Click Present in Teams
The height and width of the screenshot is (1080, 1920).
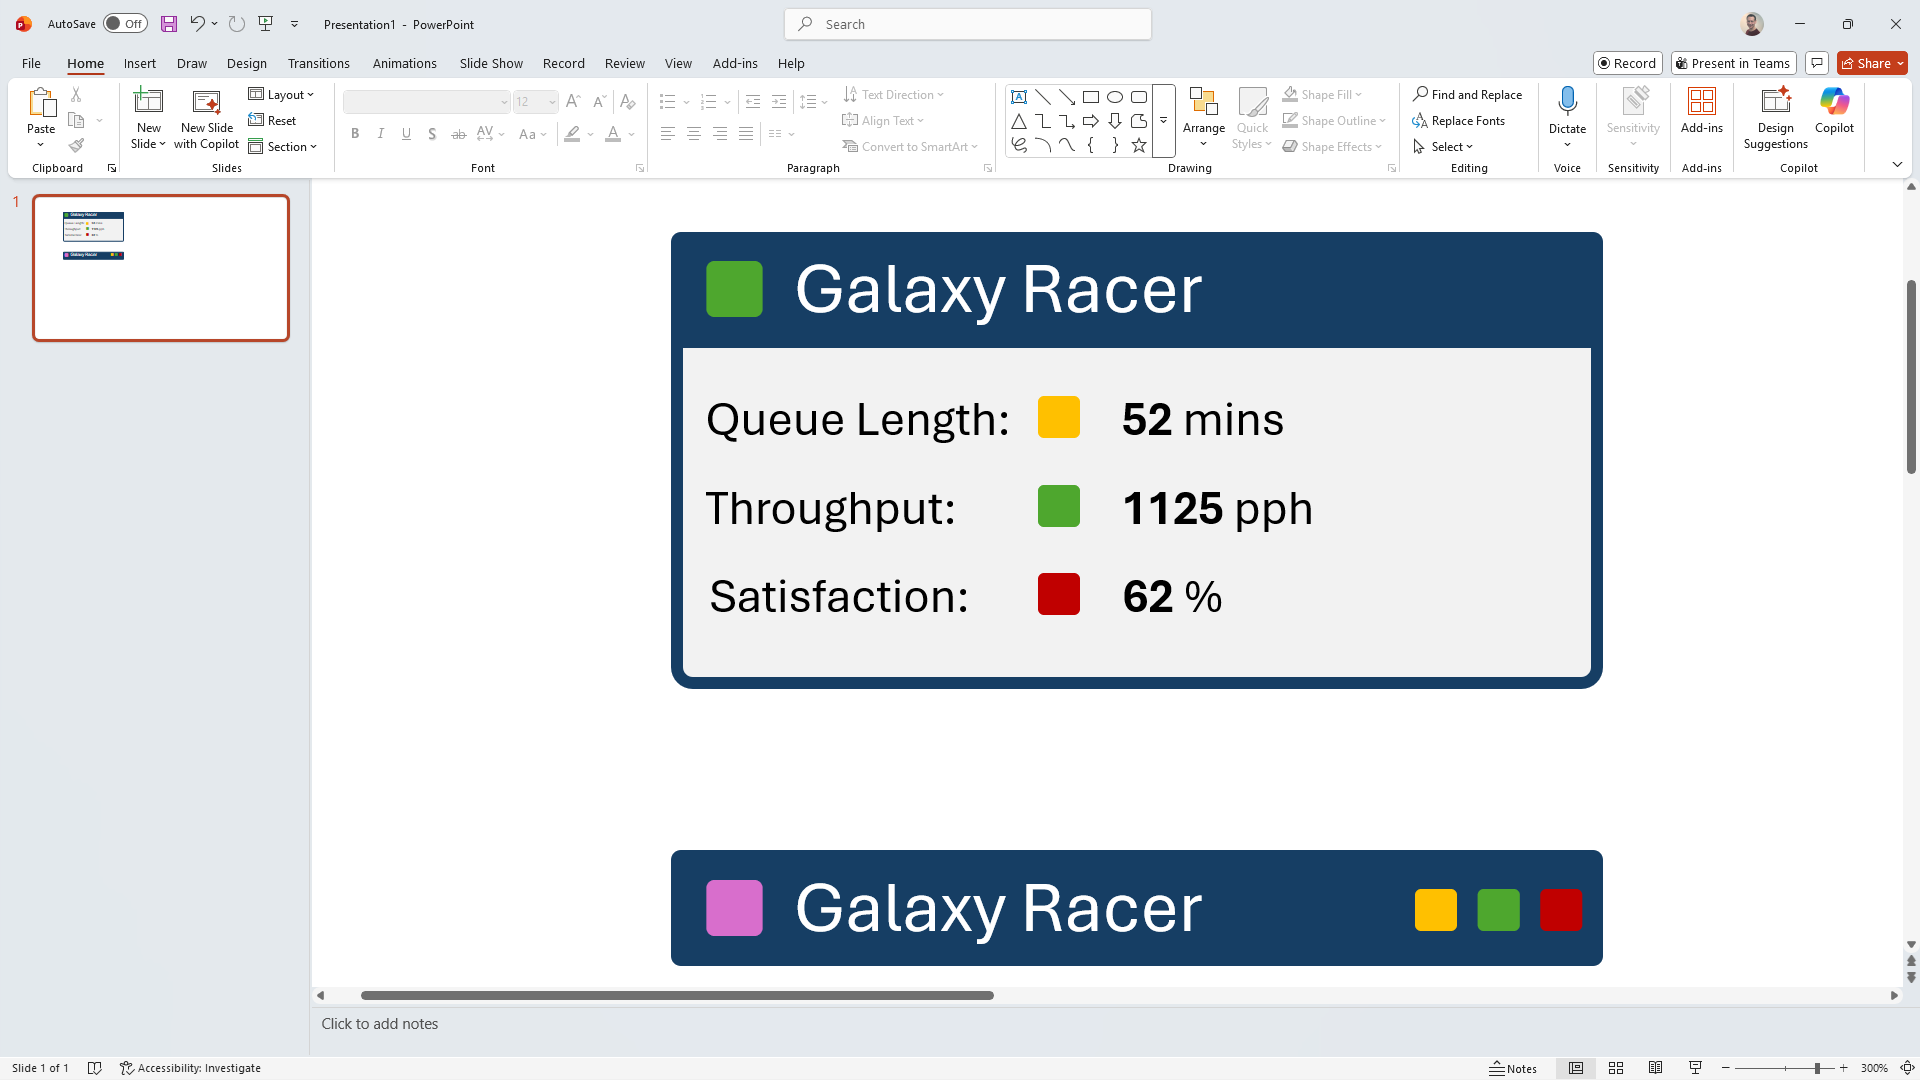(x=1733, y=63)
